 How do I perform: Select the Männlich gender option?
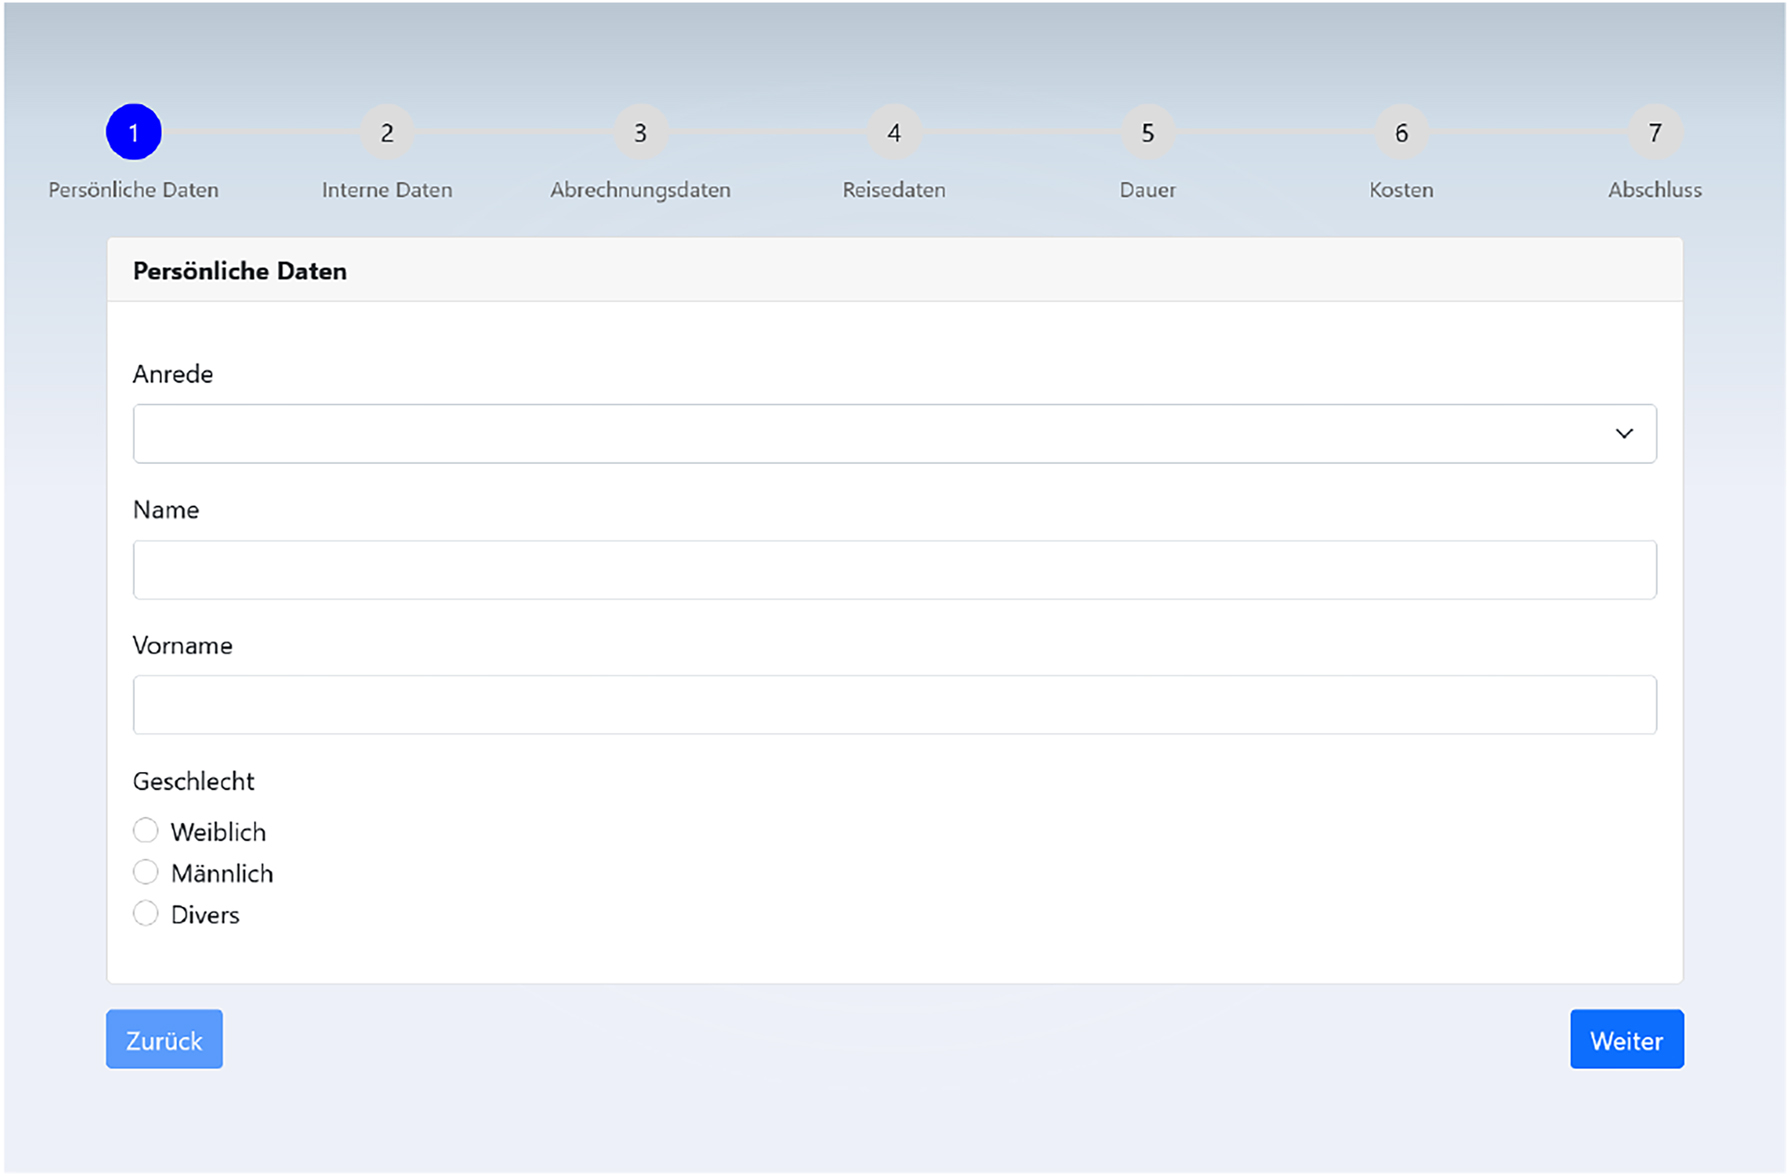[145, 871]
